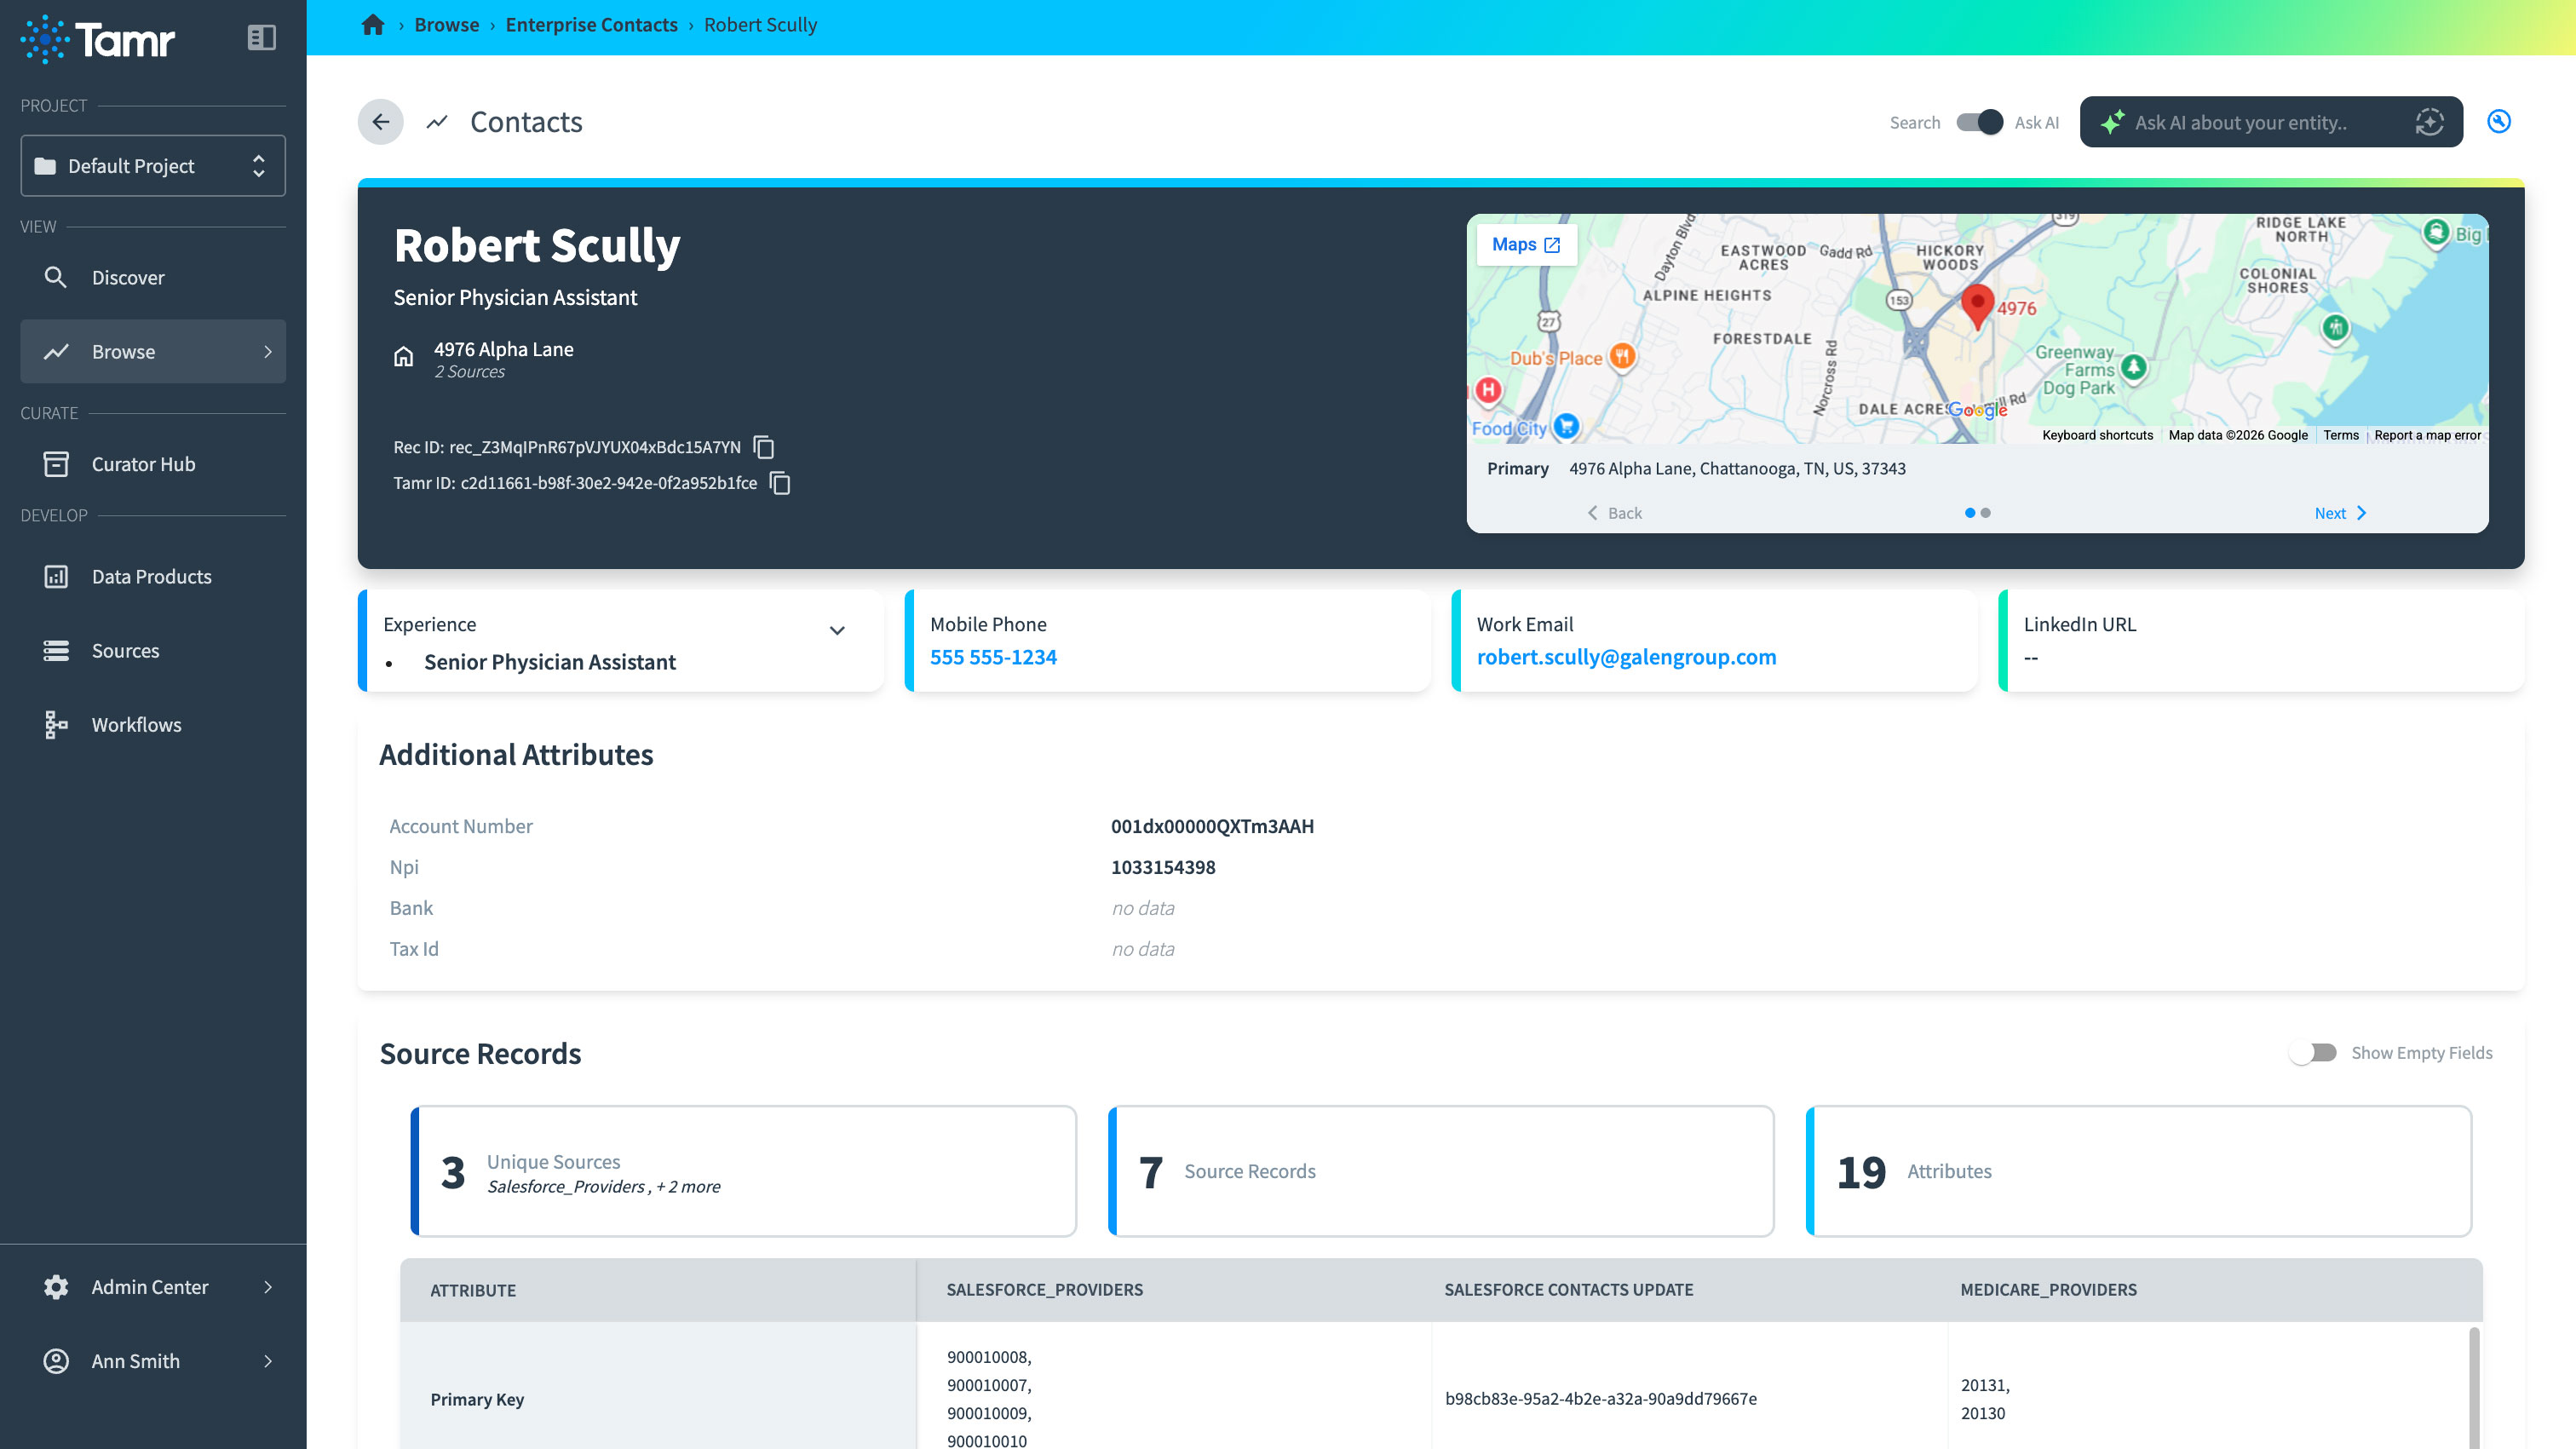Open the Default Project dropdown
This screenshot has width=2576, height=1449.
click(x=153, y=166)
